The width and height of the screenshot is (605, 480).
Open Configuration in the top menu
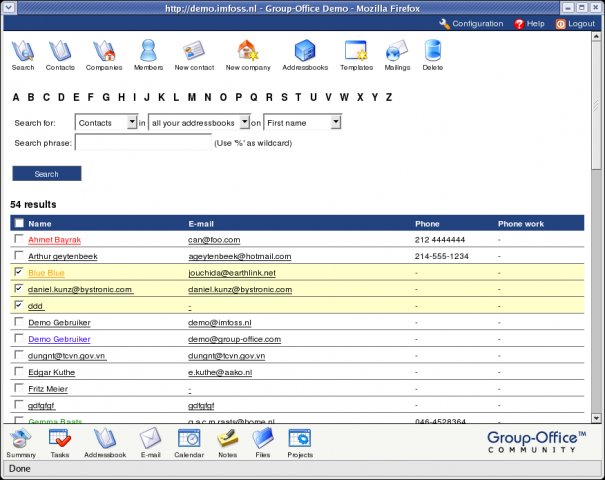(x=471, y=23)
